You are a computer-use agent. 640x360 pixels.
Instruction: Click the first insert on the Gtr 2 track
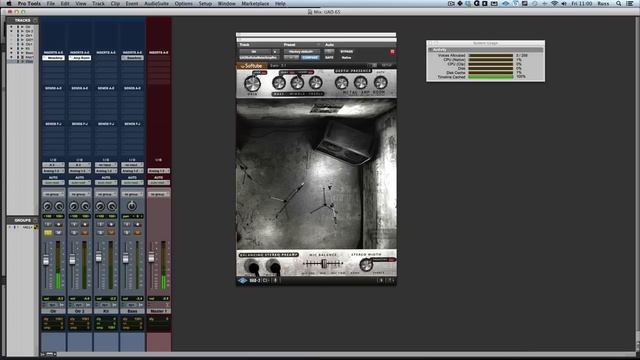click(x=80, y=58)
